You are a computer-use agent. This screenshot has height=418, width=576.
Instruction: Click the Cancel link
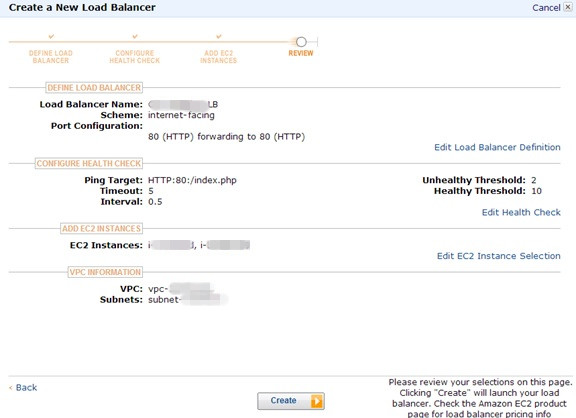[546, 7]
